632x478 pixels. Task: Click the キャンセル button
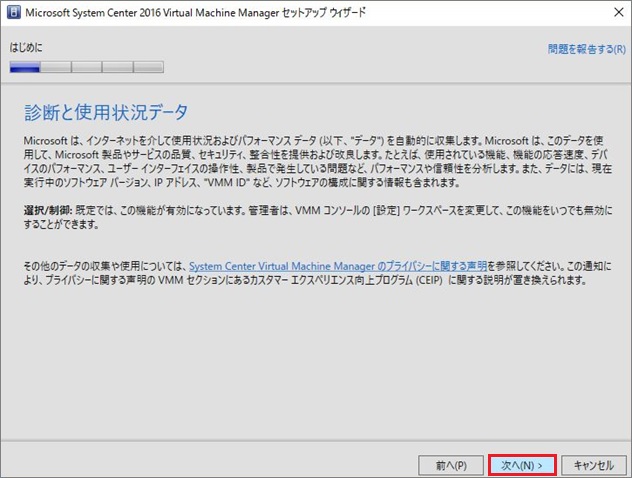click(x=593, y=464)
